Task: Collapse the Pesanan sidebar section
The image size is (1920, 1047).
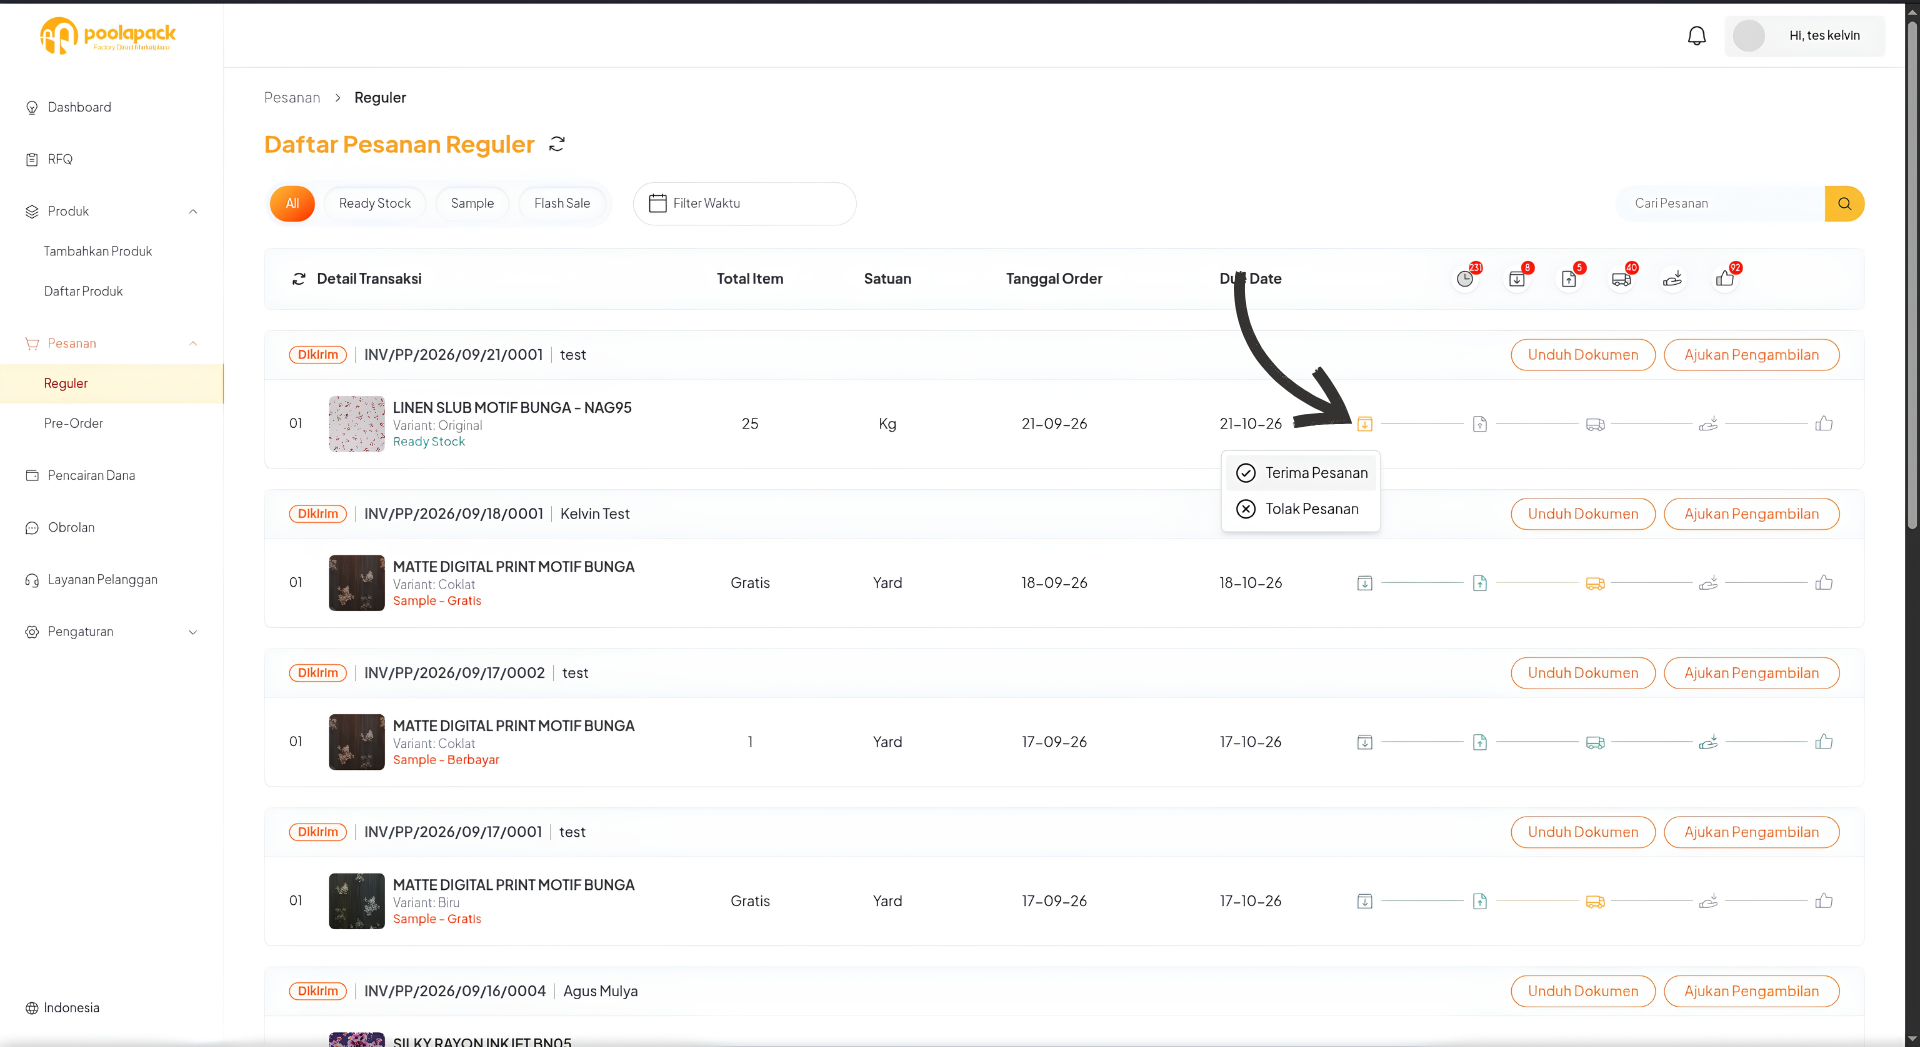Action: [193, 343]
